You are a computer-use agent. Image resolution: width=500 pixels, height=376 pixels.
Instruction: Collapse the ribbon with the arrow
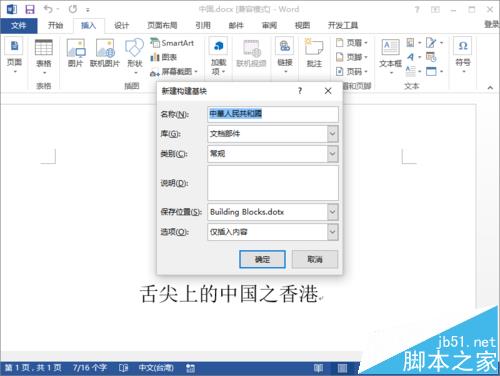[x=490, y=87]
